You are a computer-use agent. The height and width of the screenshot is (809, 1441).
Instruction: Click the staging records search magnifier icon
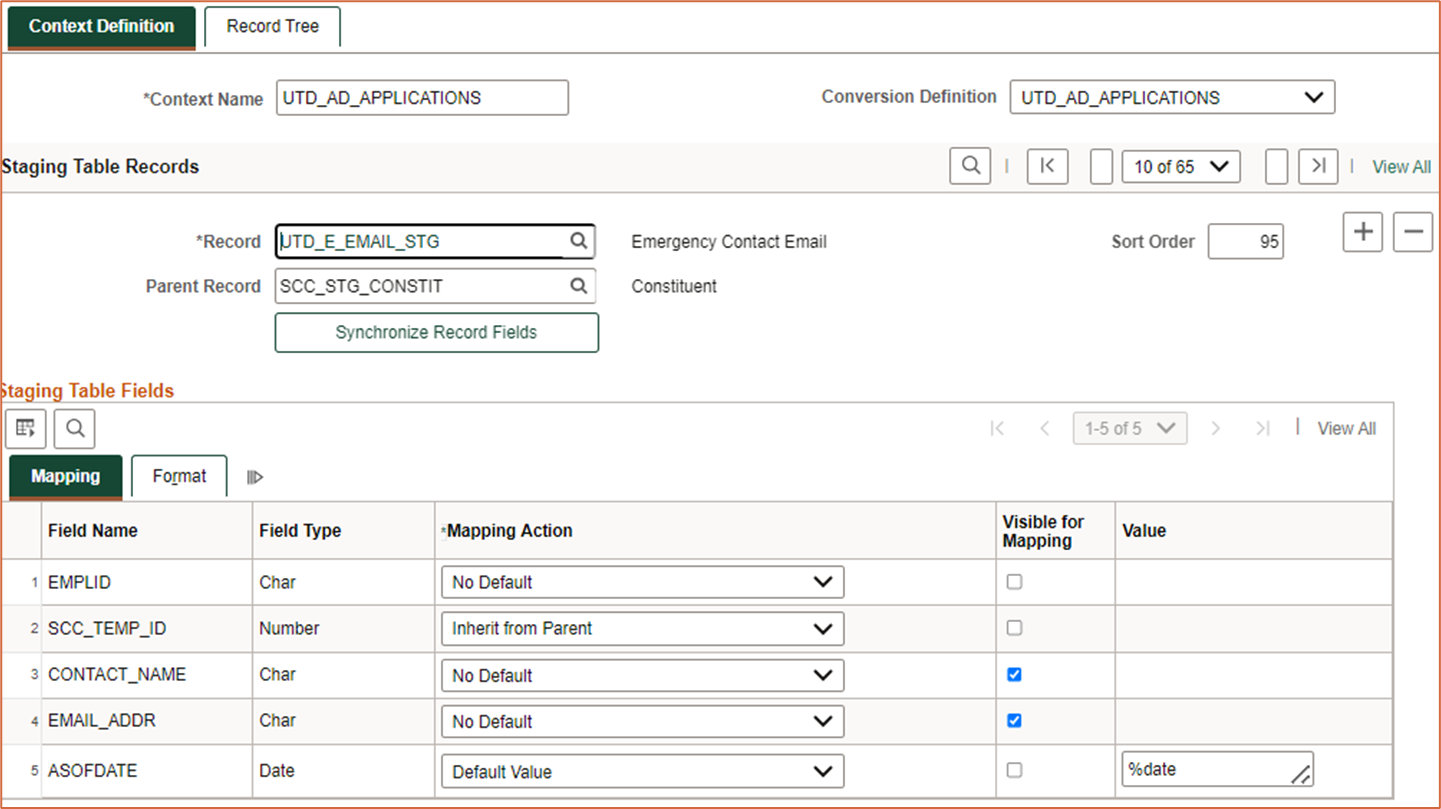pos(970,166)
